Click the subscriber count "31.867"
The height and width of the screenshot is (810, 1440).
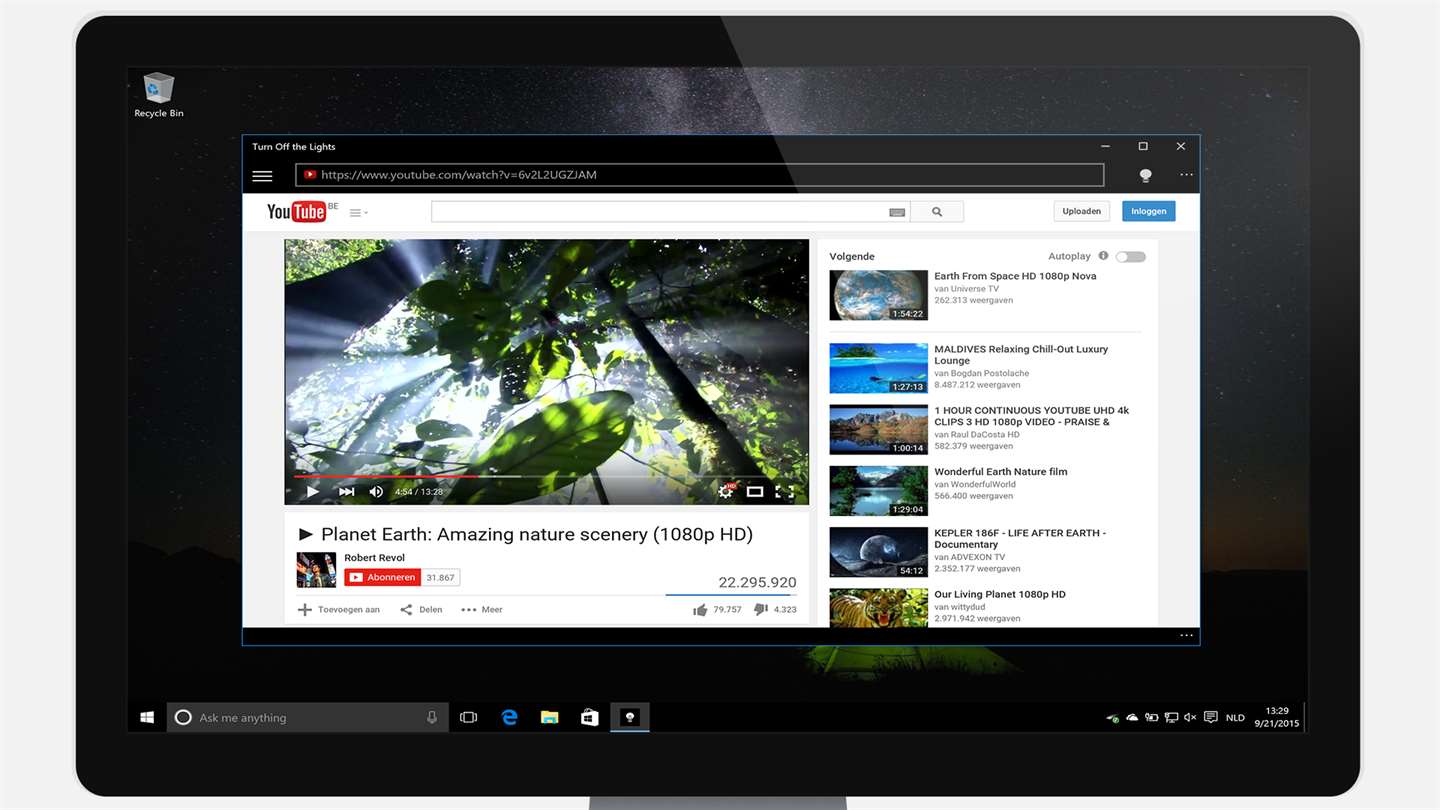[x=440, y=578]
